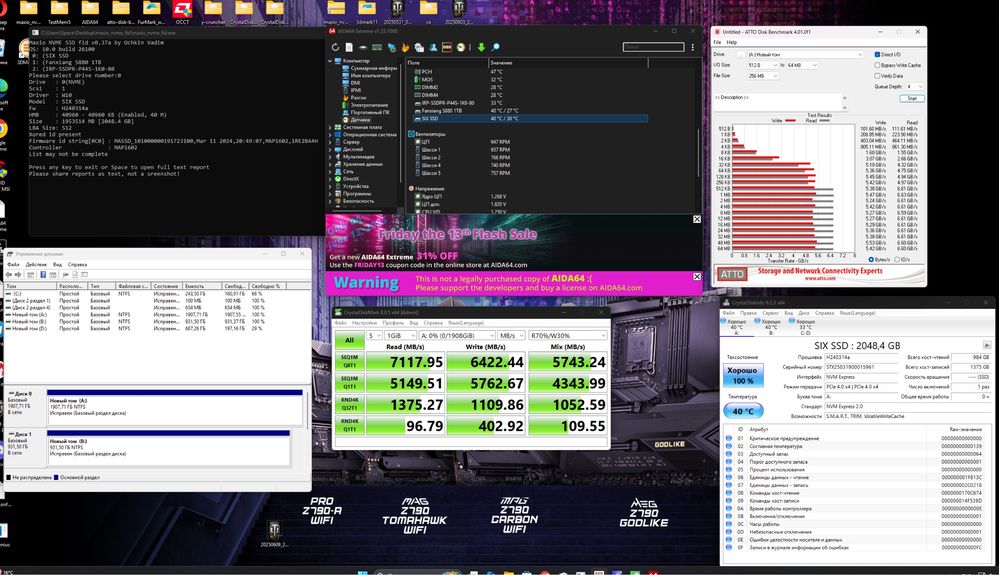
Task: Click the 40 °C temperature button in CrystalDiskInfo
Action: pos(743,411)
